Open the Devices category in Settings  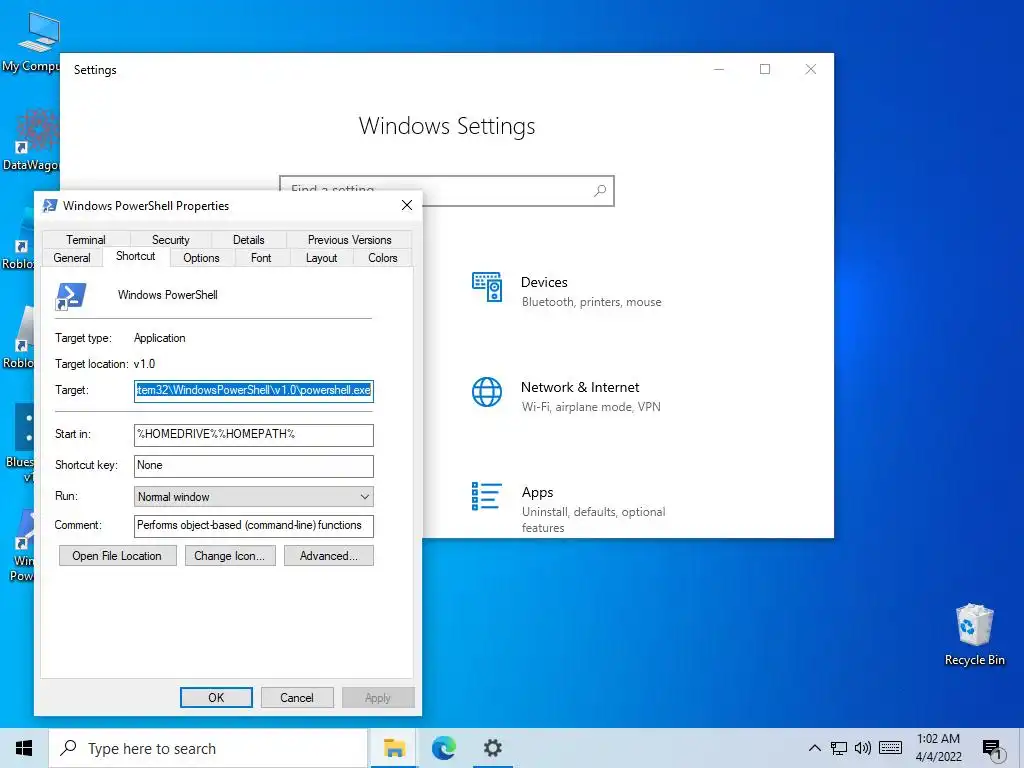point(567,291)
